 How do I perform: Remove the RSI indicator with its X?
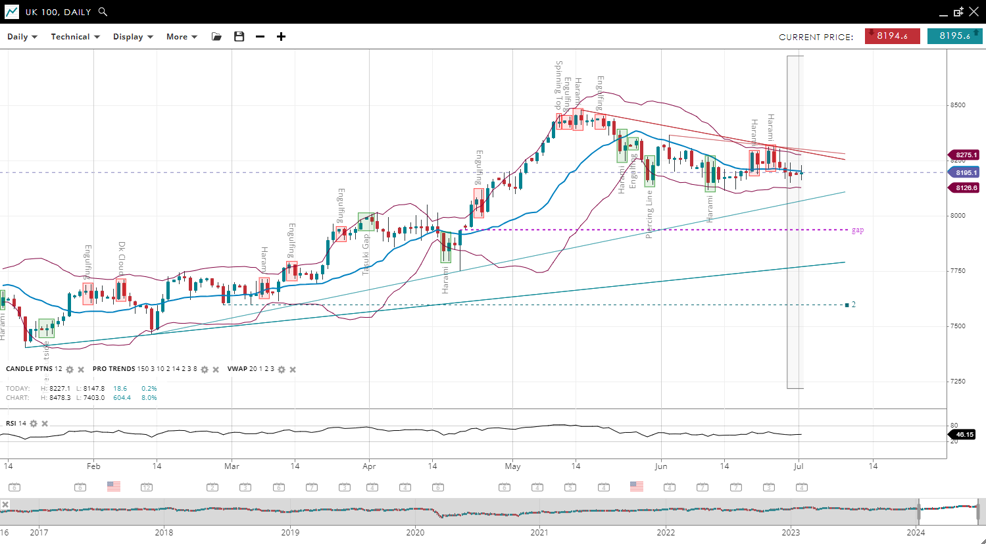pyautogui.click(x=46, y=423)
